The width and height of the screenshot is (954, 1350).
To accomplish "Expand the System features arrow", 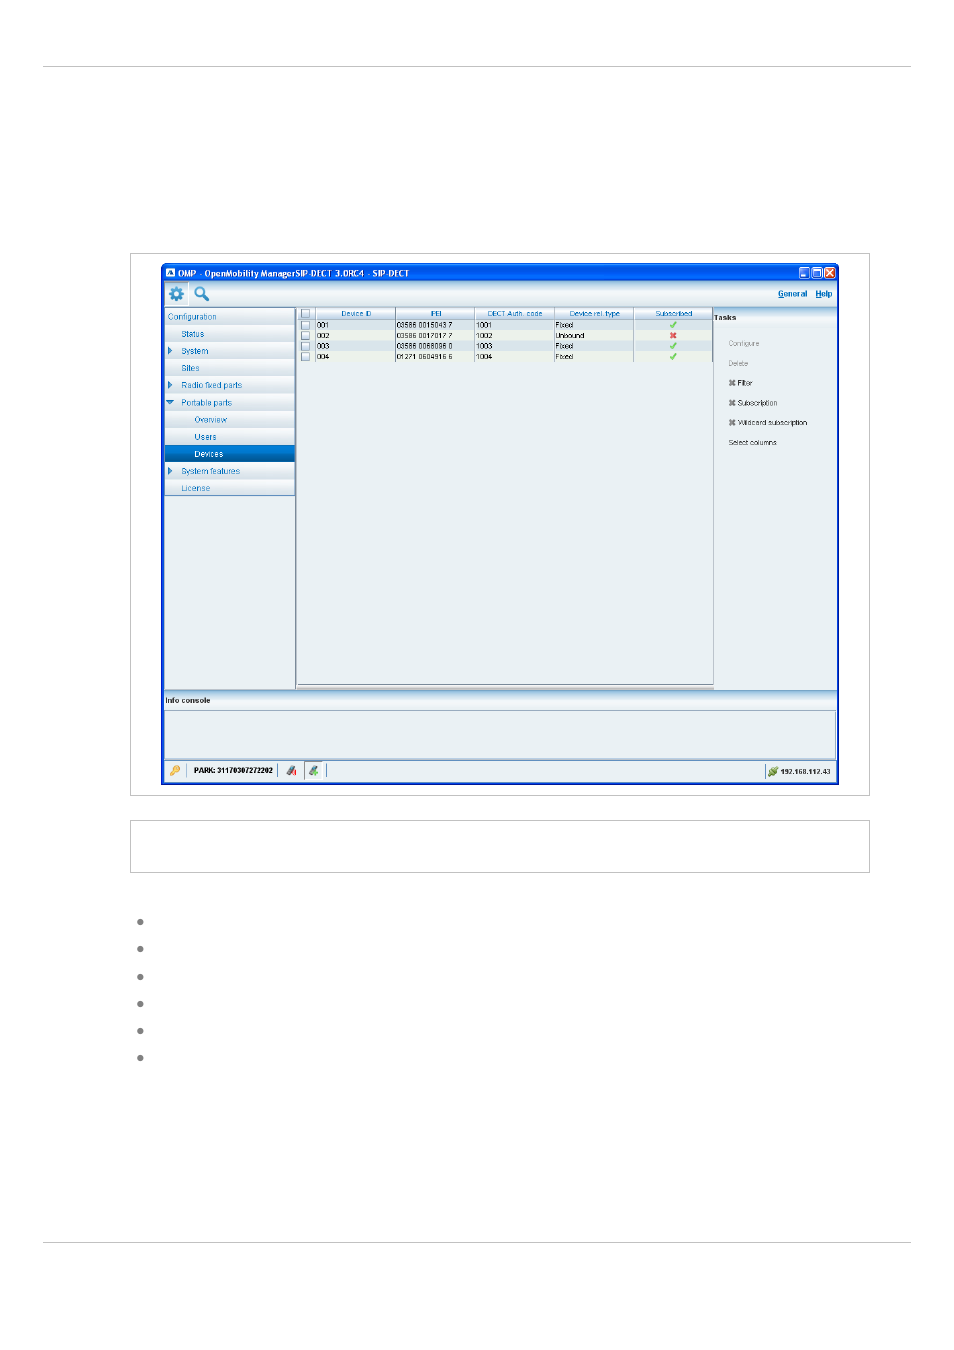I will point(170,470).
